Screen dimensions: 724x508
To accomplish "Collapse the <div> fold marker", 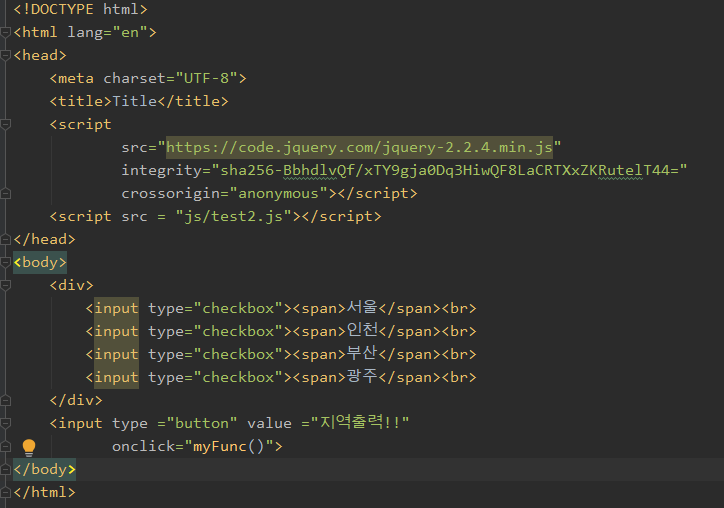I will (5, 285).
